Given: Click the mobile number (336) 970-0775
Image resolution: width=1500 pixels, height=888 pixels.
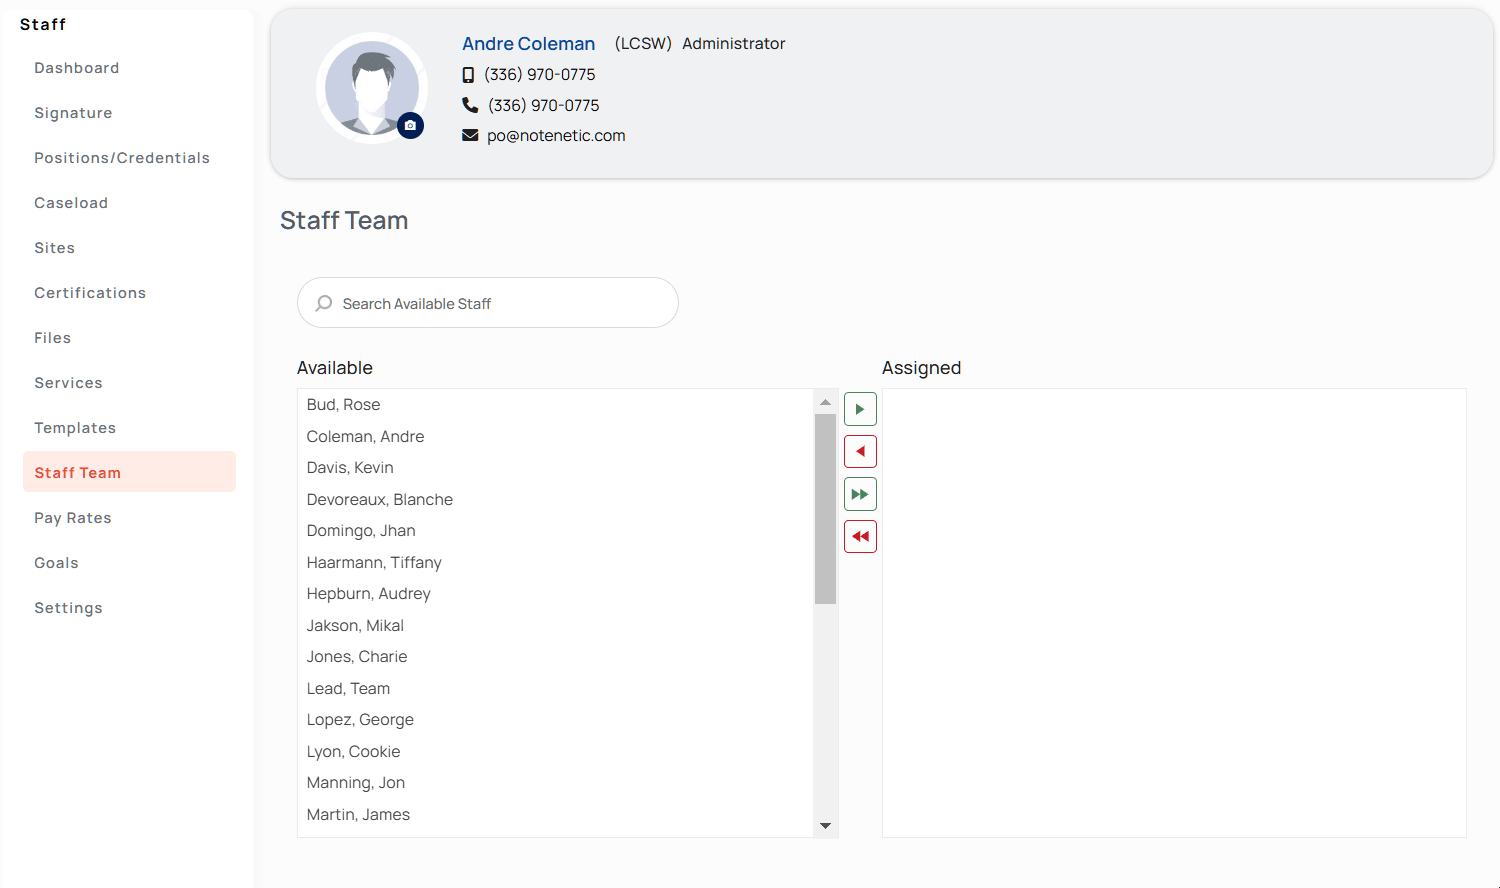Looking at the screenshot, I should [540, 75].
